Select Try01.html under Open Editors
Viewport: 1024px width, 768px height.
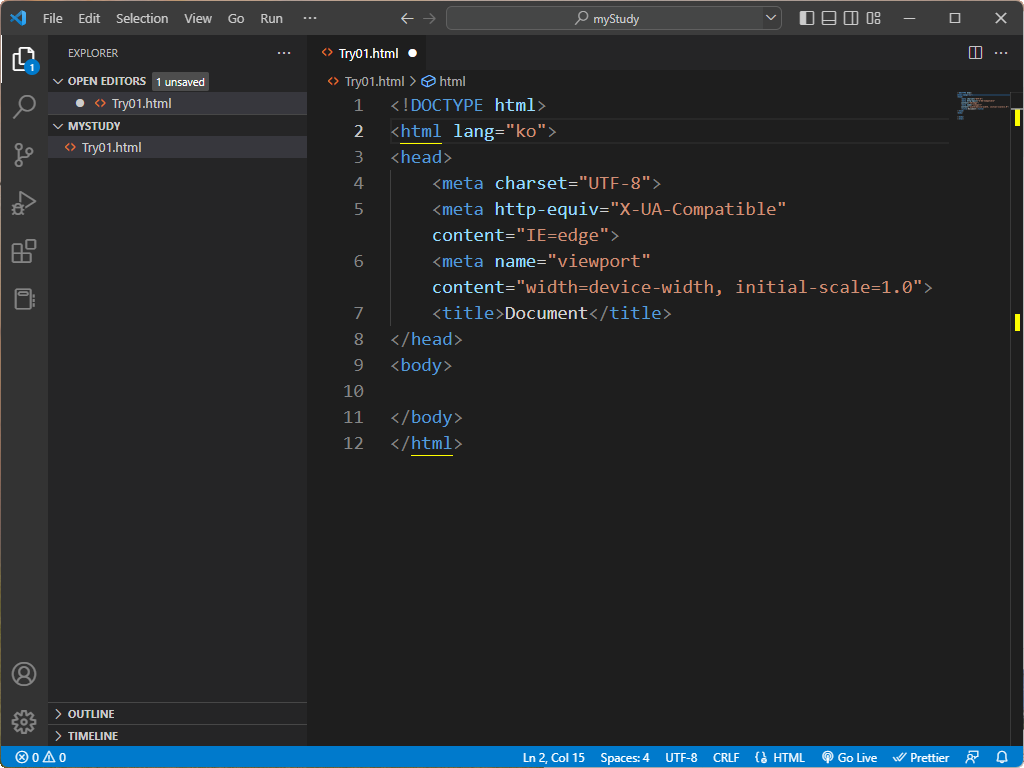178,103
